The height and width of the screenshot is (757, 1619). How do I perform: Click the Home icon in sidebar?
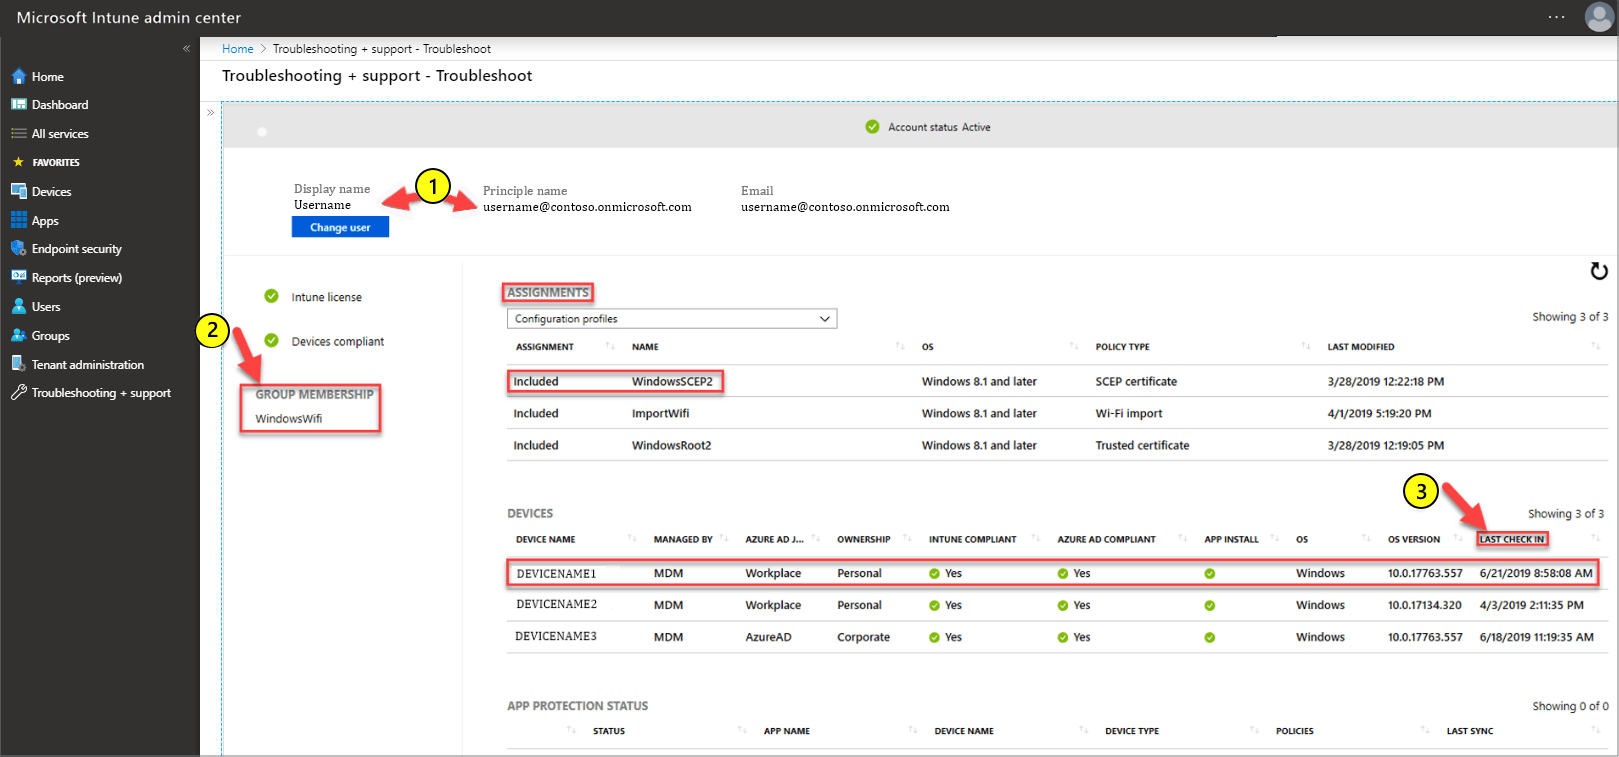(x=19, y=76)
